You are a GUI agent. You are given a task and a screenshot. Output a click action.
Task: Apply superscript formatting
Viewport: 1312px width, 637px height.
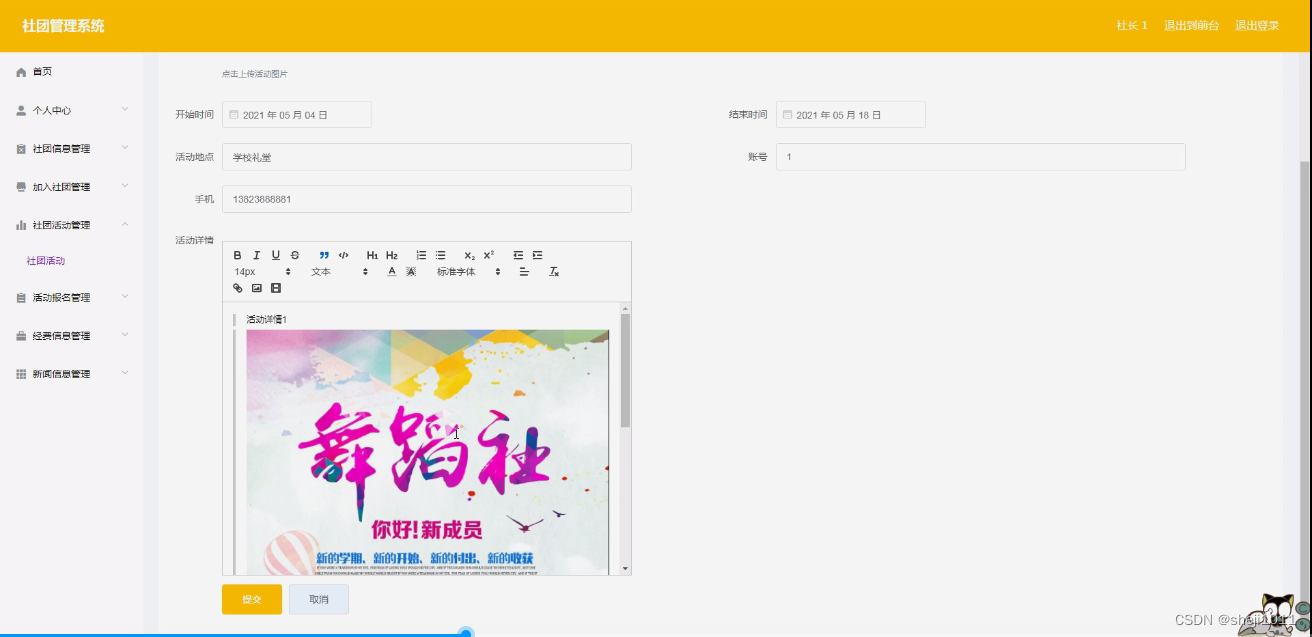489,254
